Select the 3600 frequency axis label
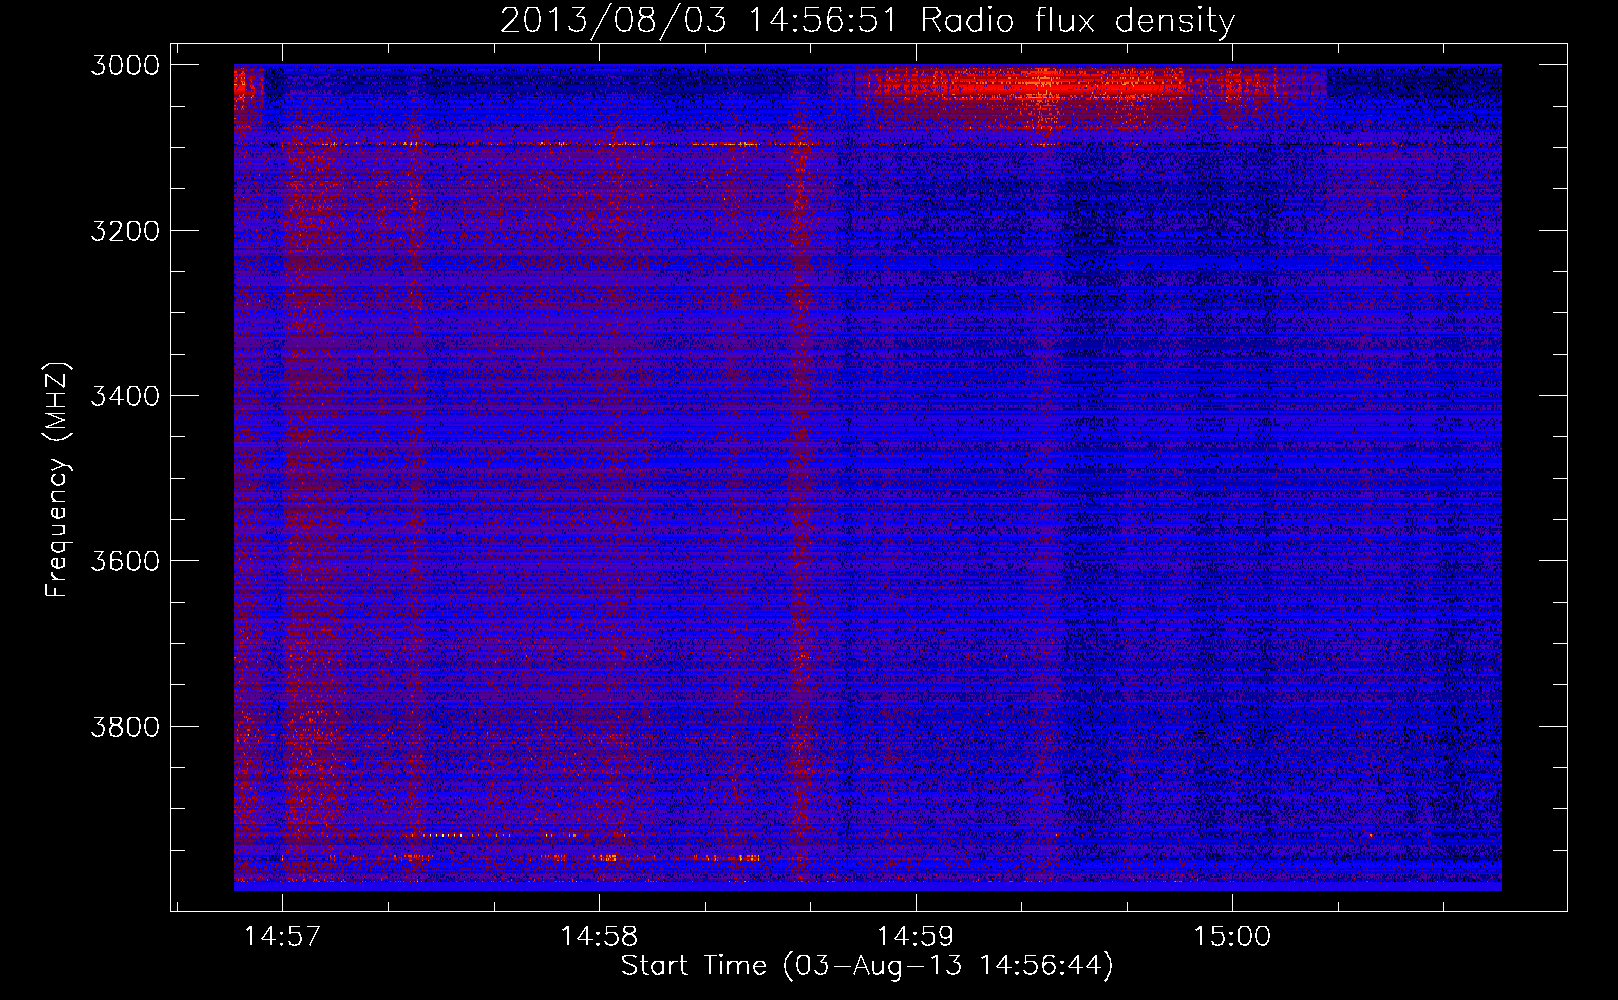The image size is (1618, 1000). 125,561
